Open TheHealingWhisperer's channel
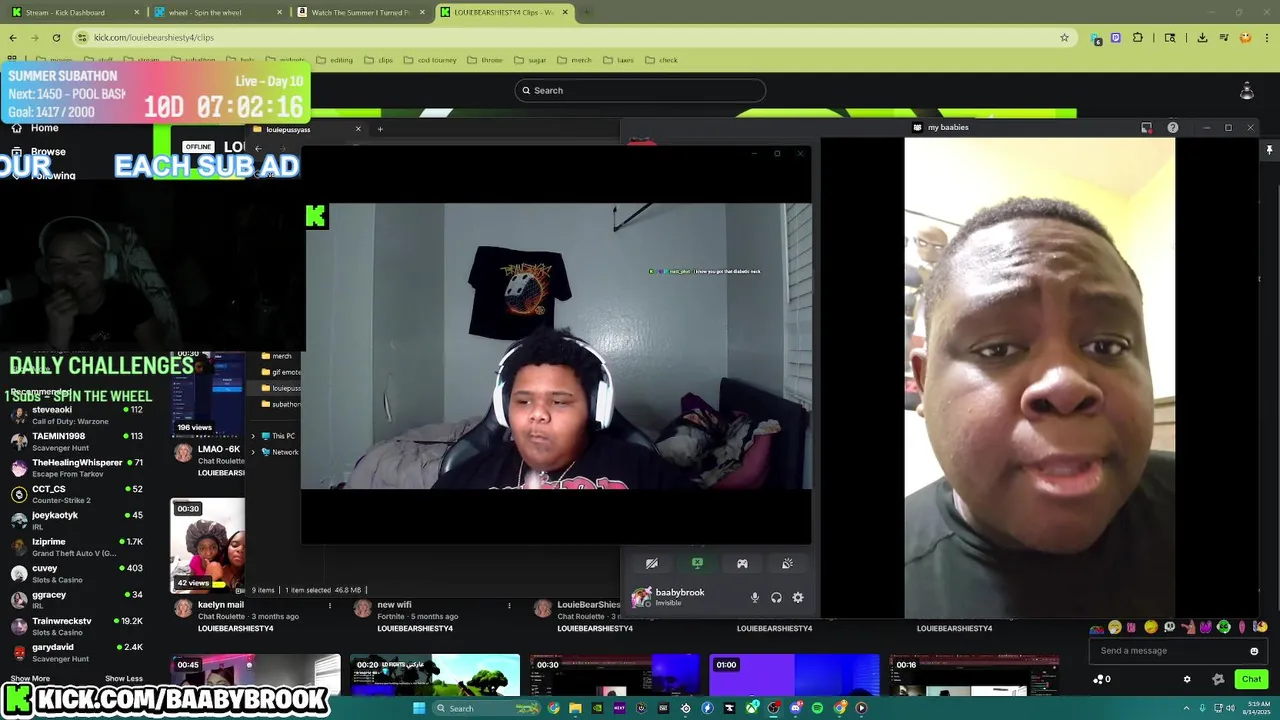The width and height of the screenshot is (1280, 720). coord(78,467)
